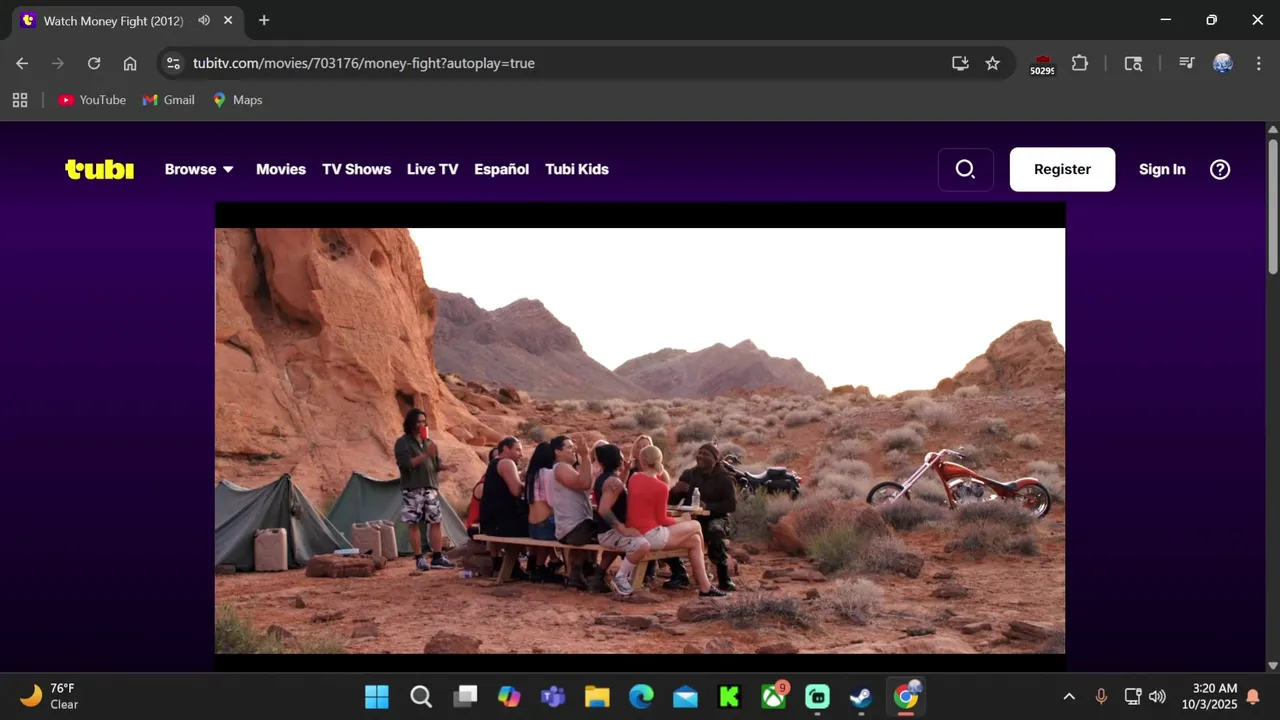
Task: Open the network icon in system tray
Action: pyautogui.click(x=1133, y=697)
